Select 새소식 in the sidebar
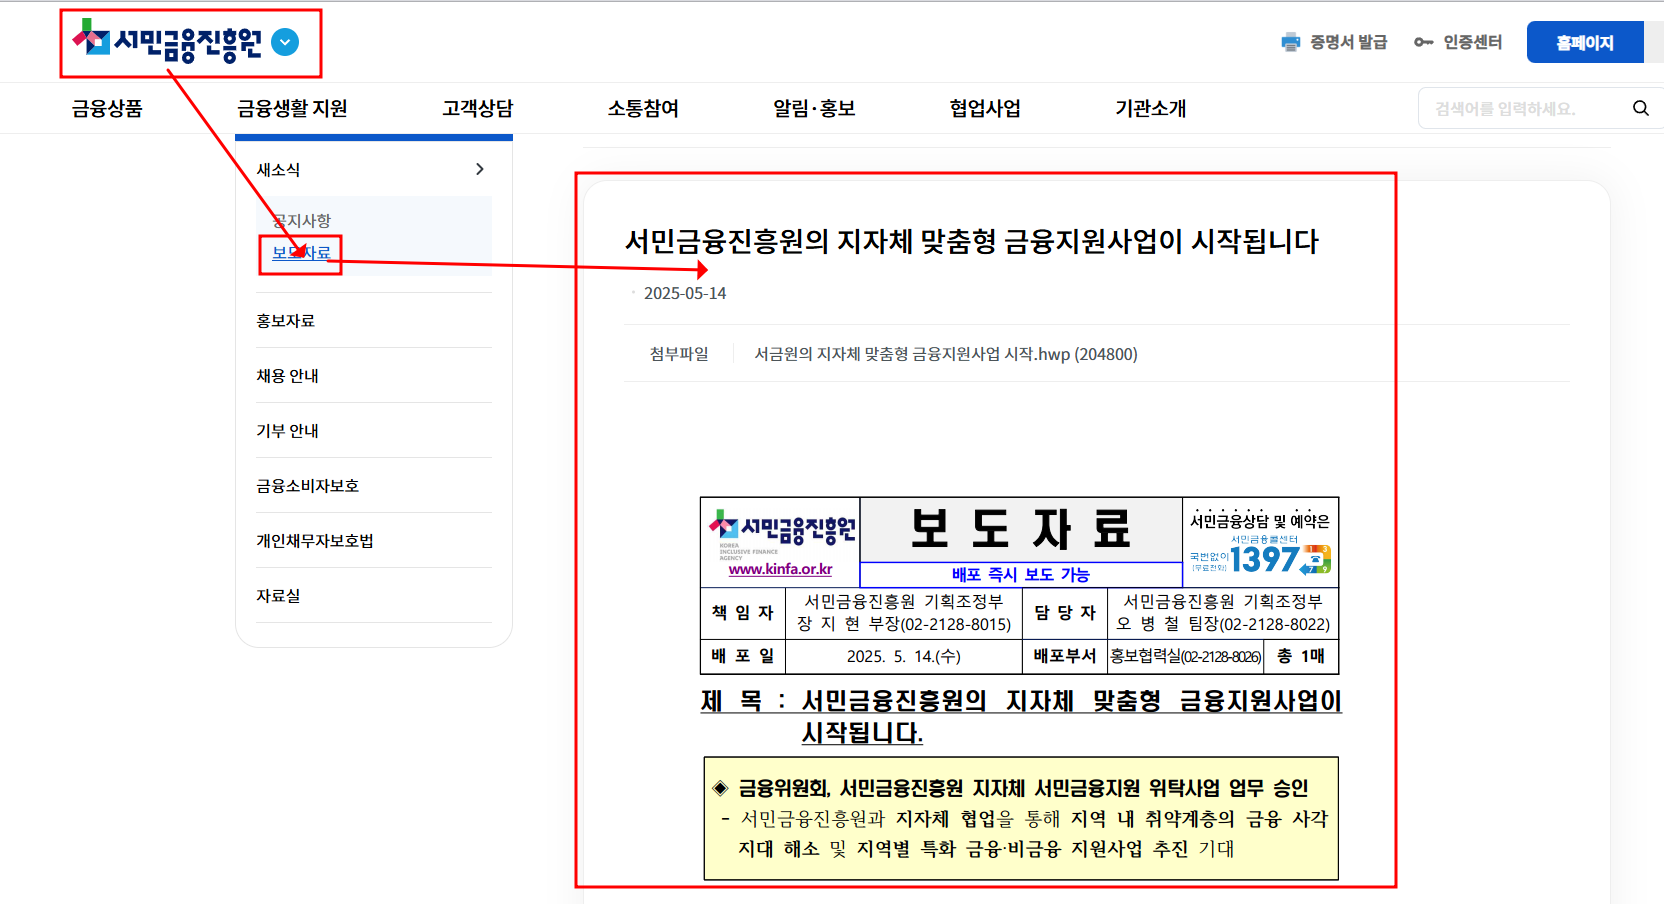This screenshot has width=1664, height=904. [278, 170]
